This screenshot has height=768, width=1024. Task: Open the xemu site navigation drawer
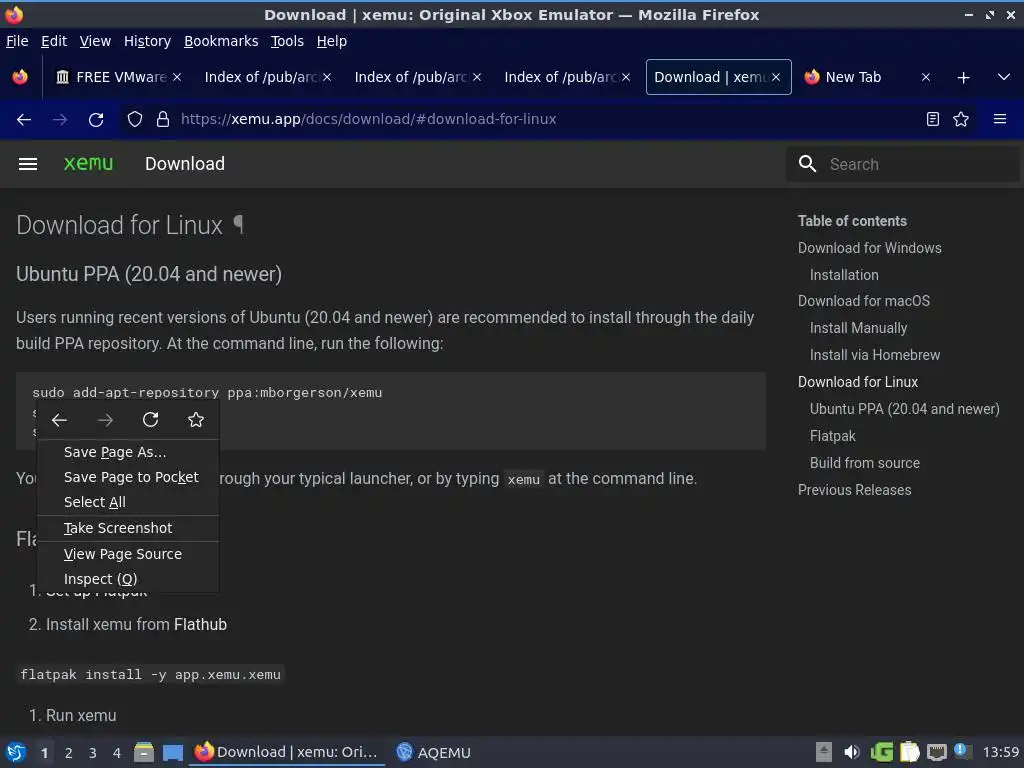tap(27, 164)
